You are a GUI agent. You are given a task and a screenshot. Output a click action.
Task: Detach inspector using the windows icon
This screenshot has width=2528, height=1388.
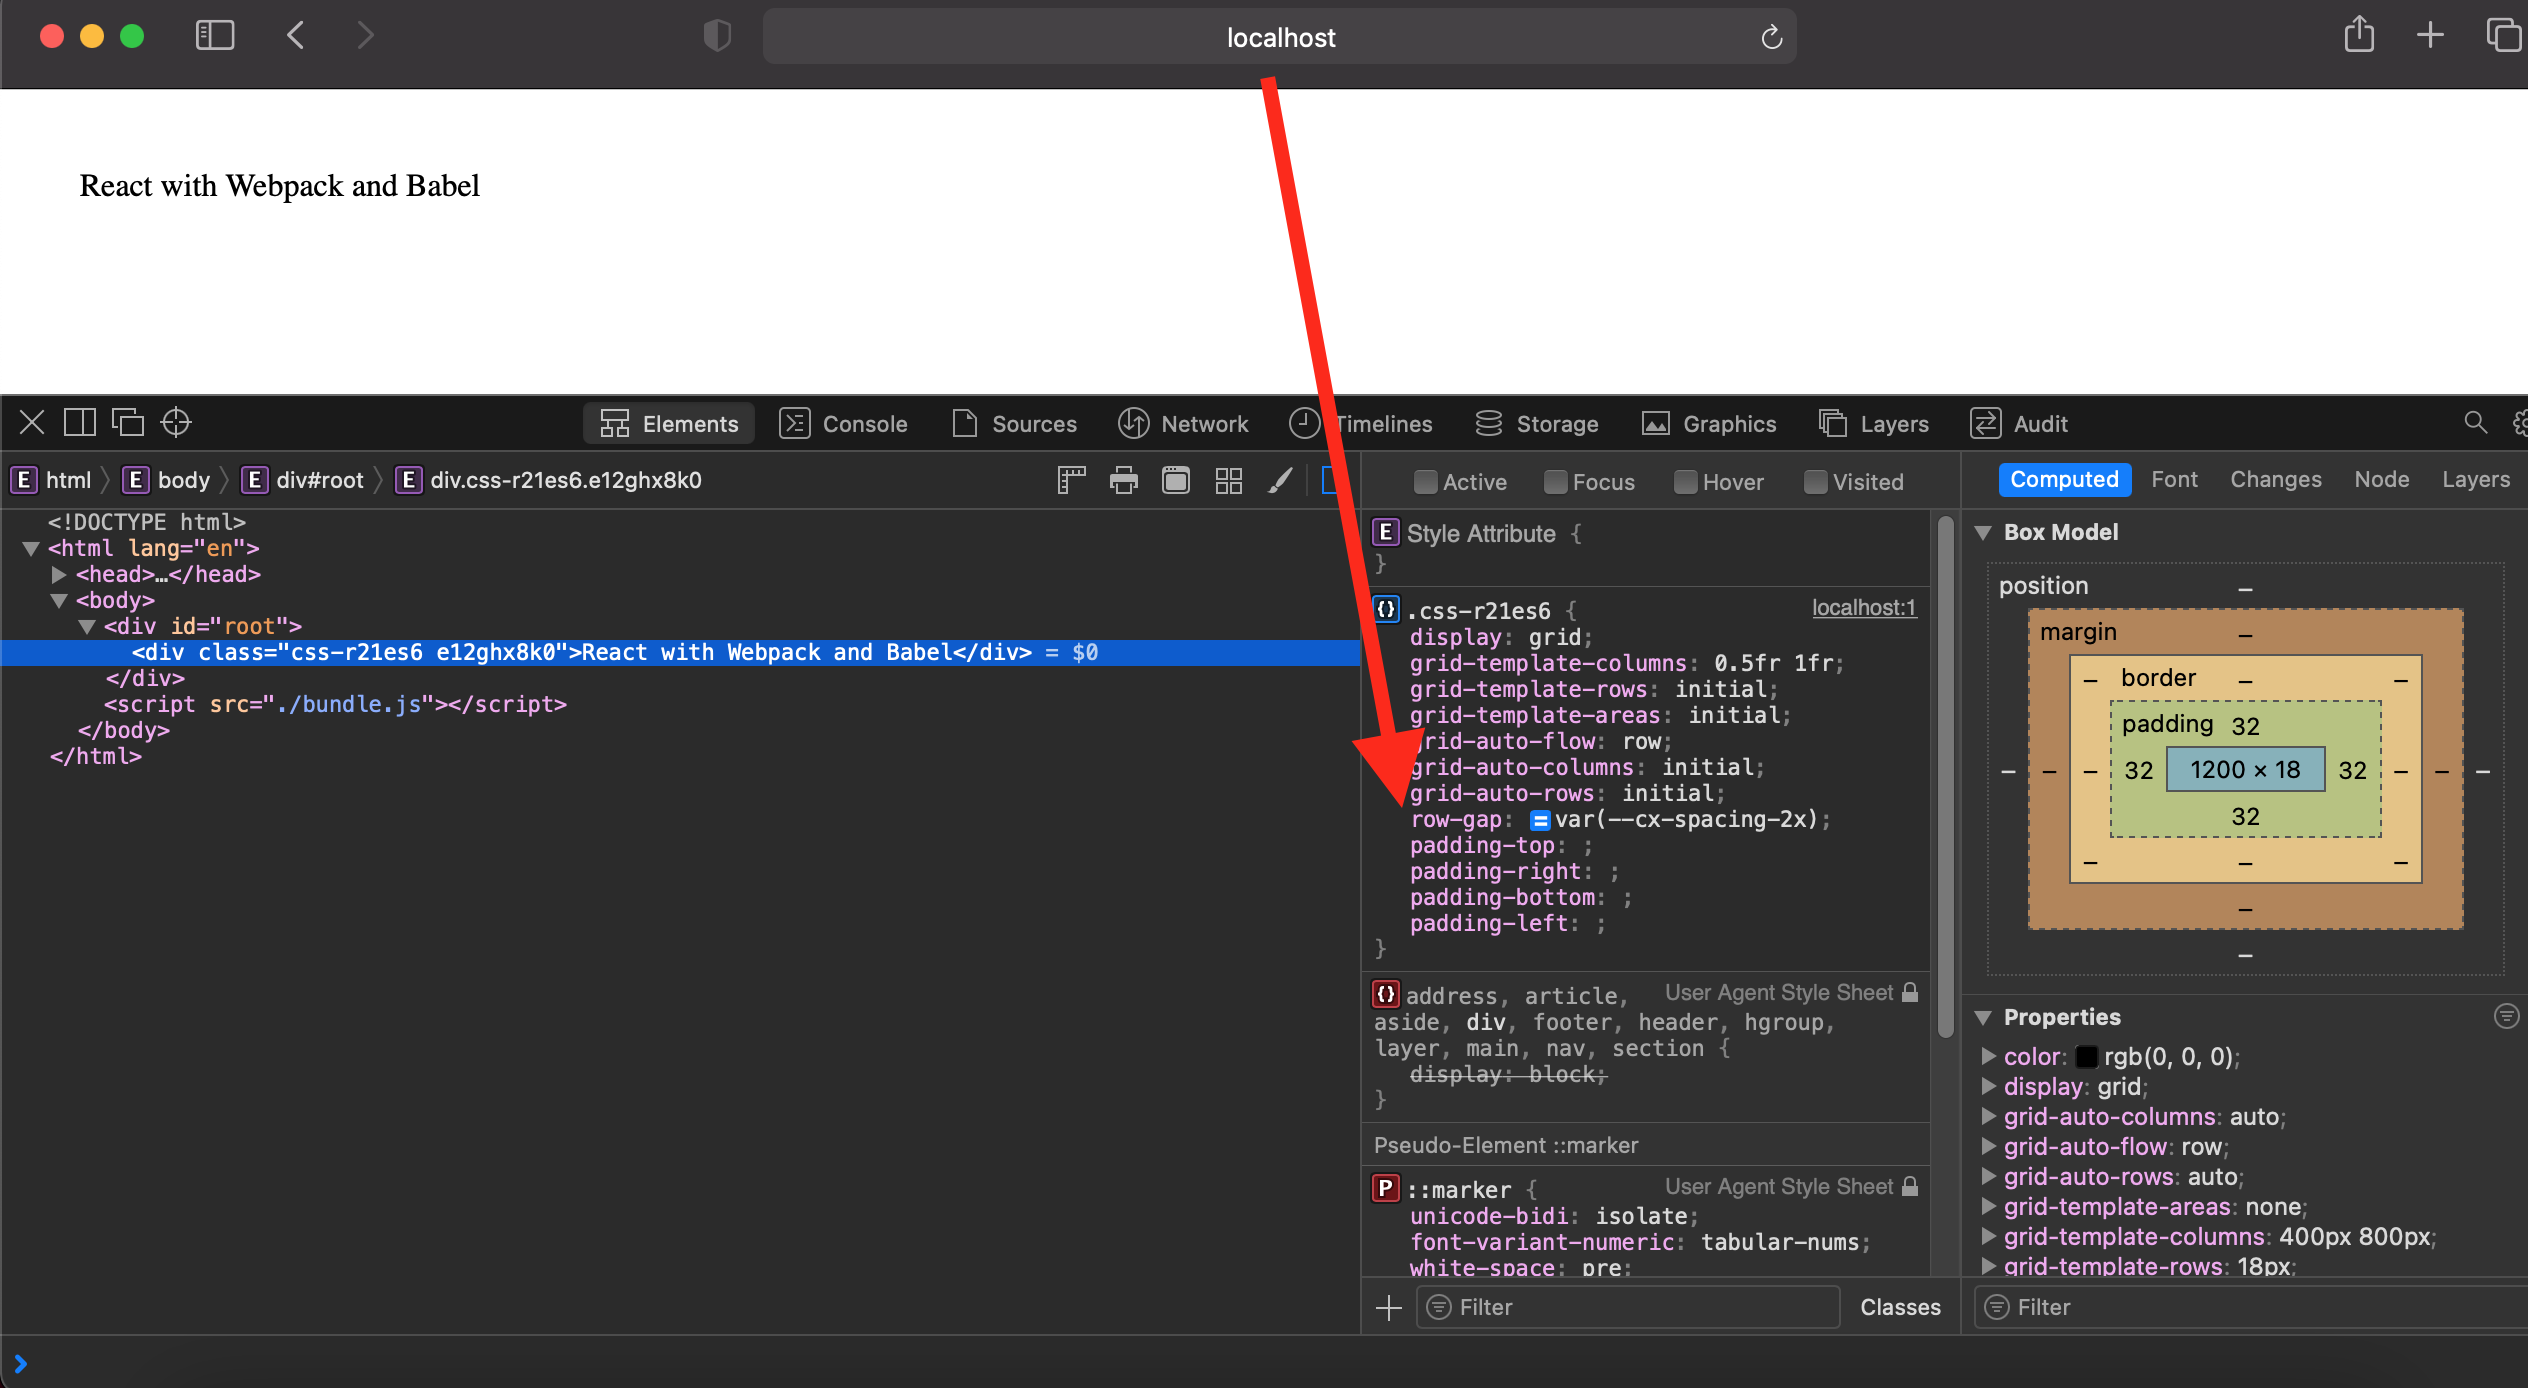(x=128, y=422)
